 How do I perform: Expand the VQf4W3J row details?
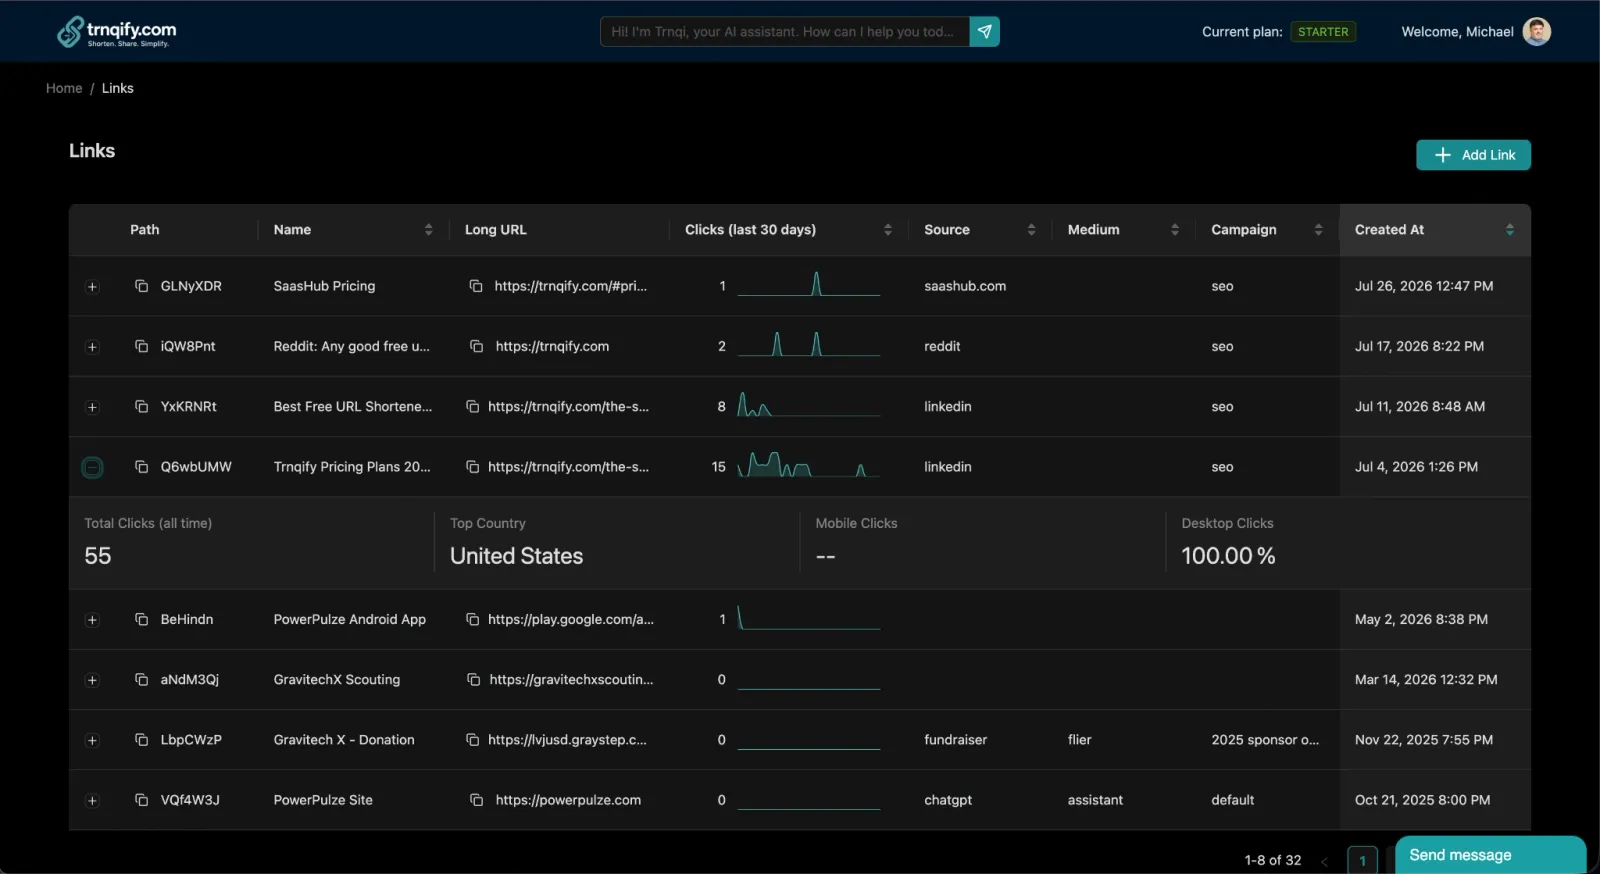pyautogui.click(x=92, y=800)
